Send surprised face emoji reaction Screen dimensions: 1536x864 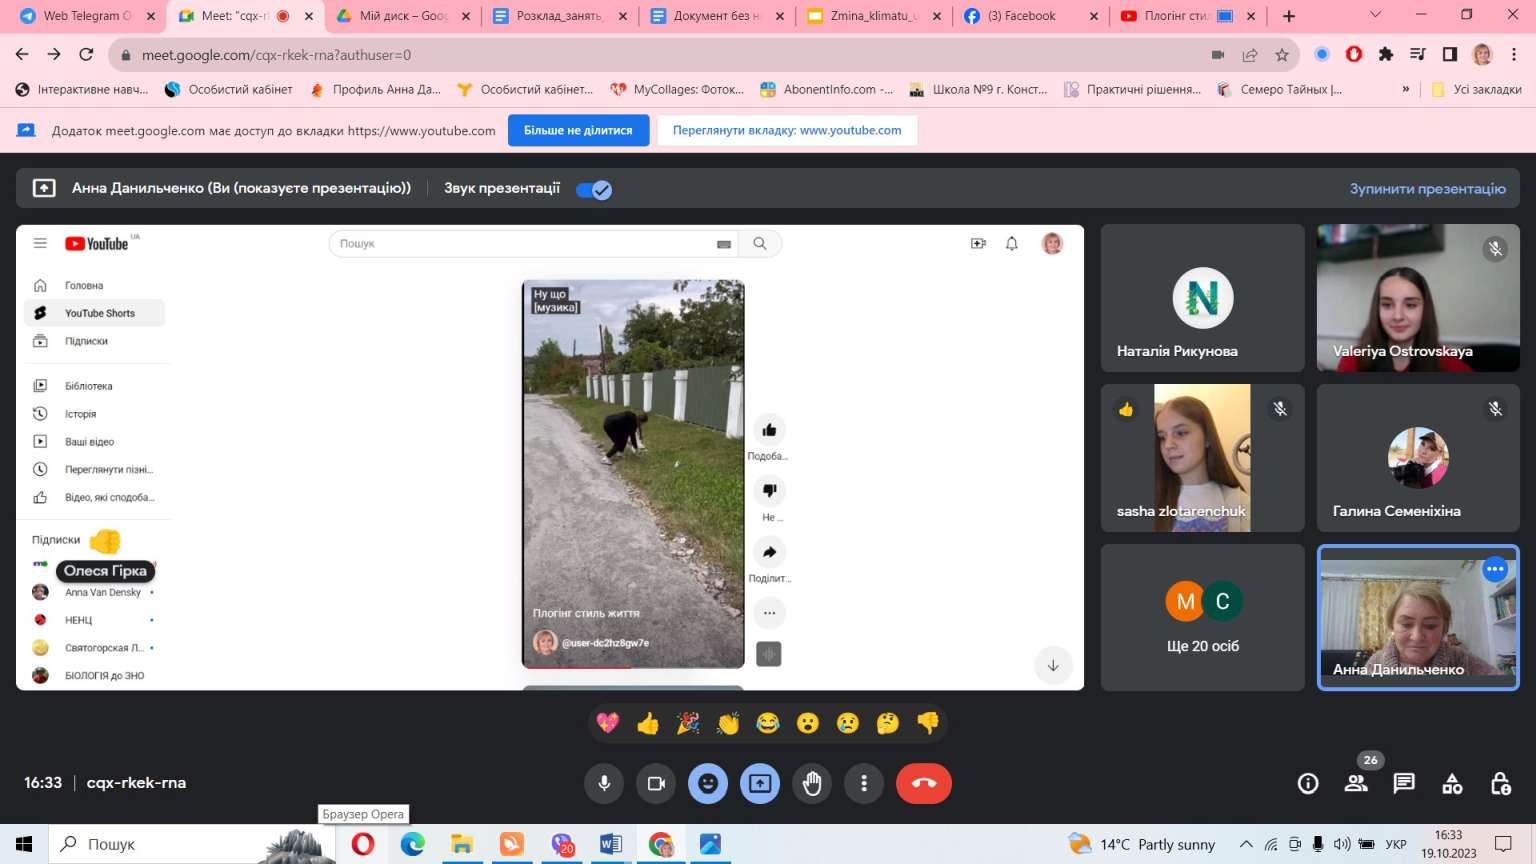click(808, 723)
